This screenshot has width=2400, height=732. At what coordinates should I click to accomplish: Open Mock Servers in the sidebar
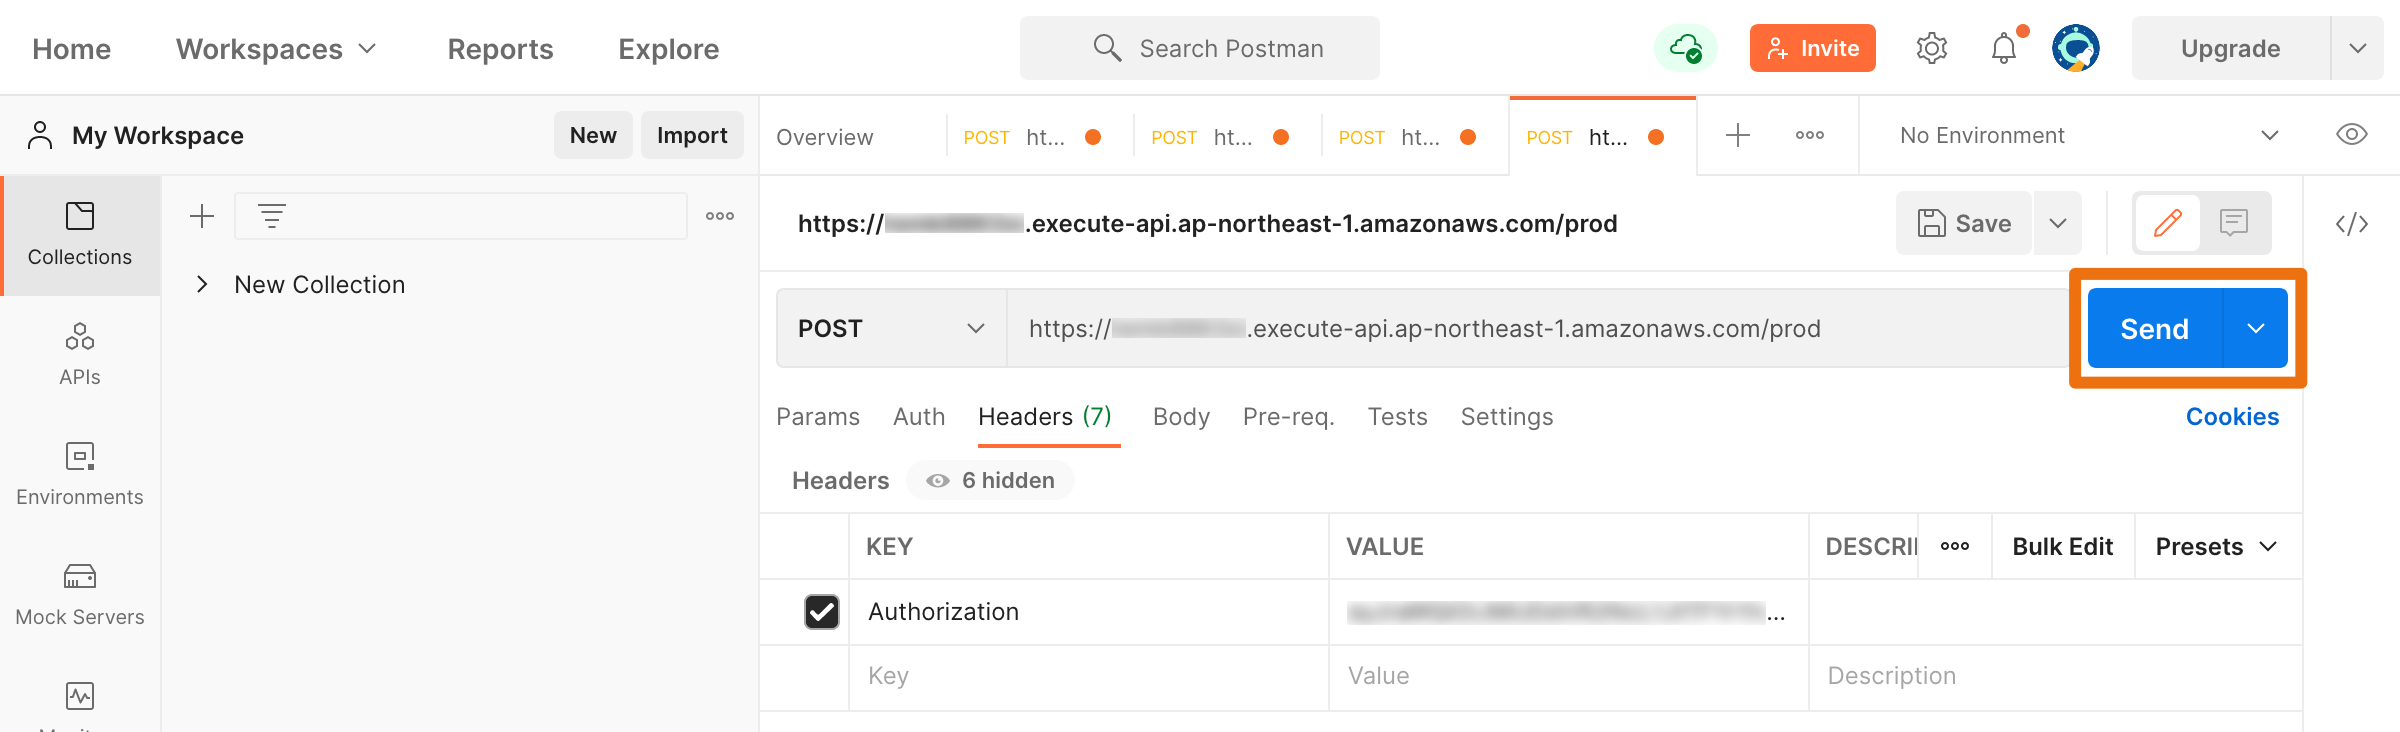click(x=80, y=595)
